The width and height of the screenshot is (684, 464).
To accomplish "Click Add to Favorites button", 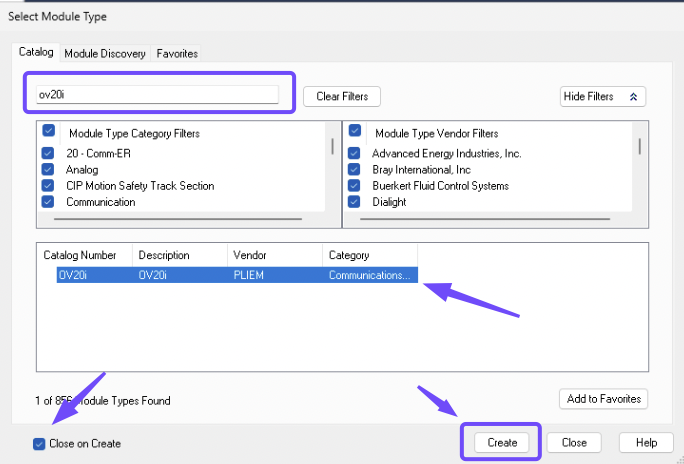I will tap(602, 399).
